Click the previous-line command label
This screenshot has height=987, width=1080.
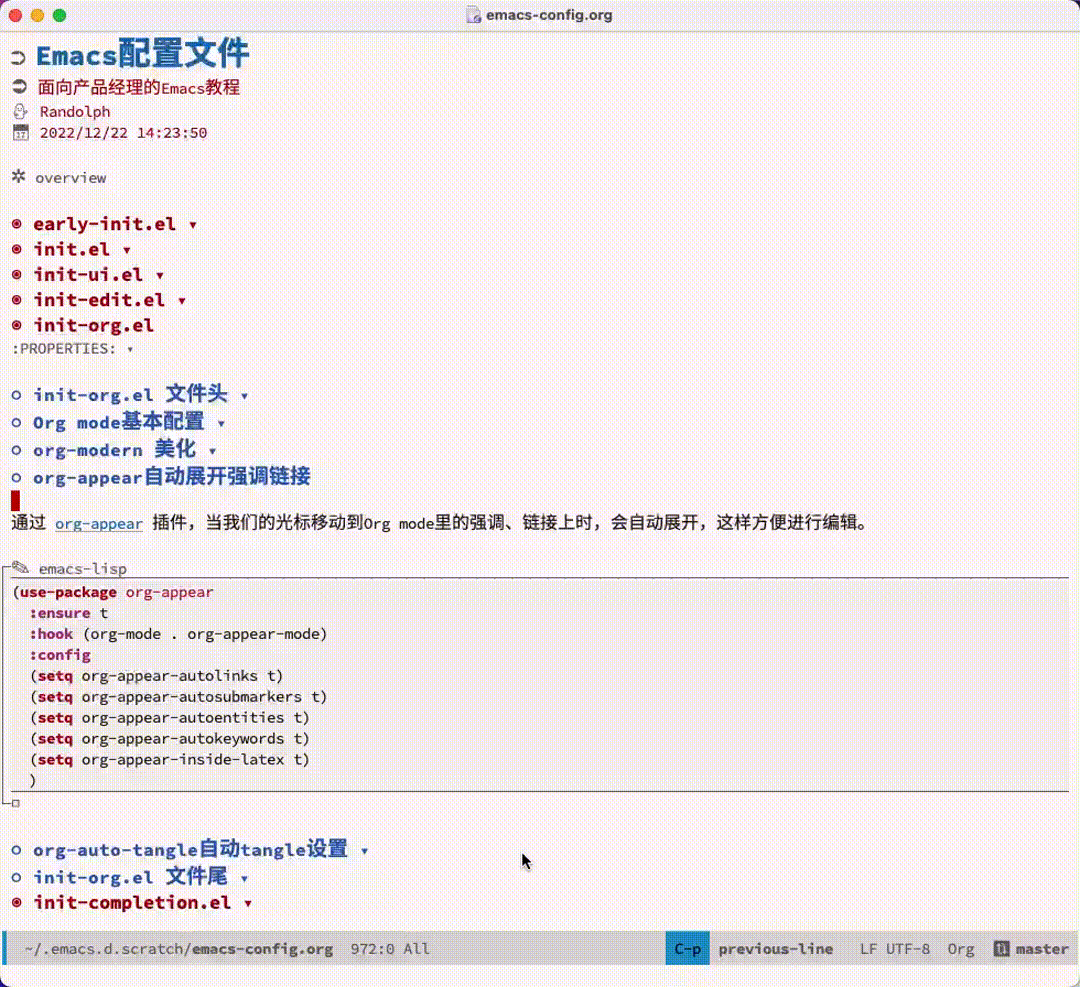click(776, 949)
